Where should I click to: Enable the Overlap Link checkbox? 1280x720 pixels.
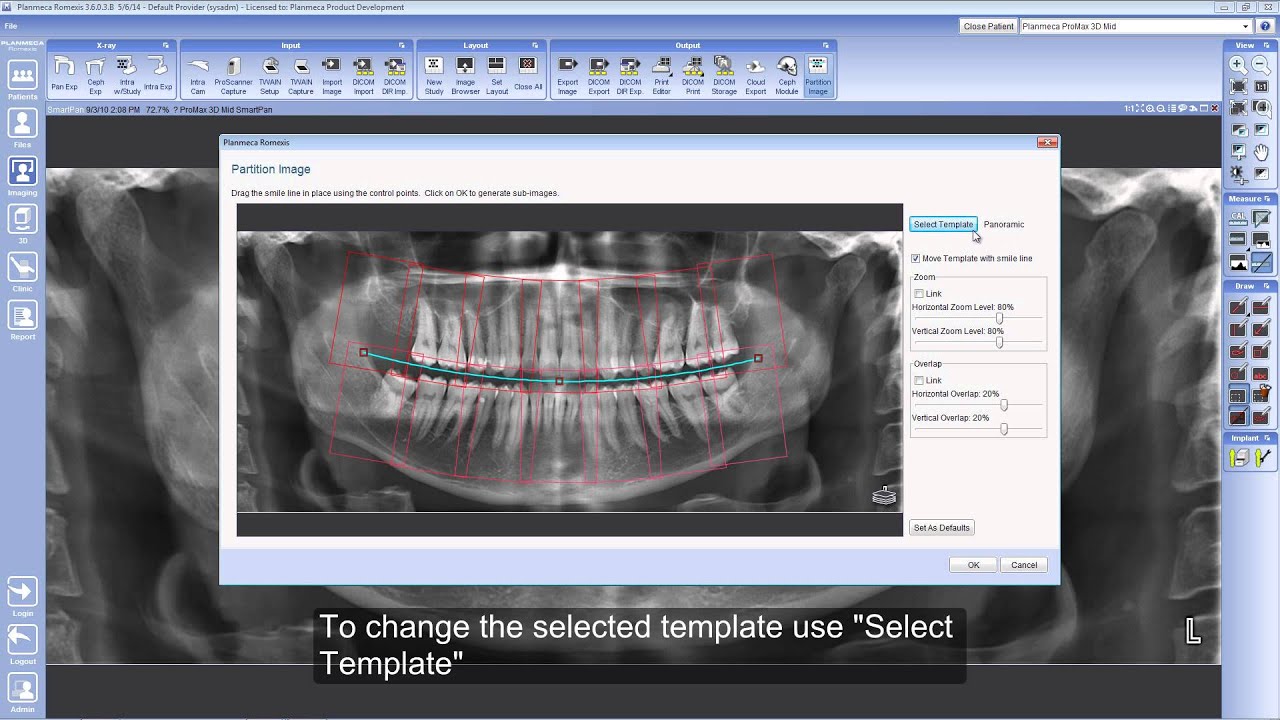coord(919,381)
